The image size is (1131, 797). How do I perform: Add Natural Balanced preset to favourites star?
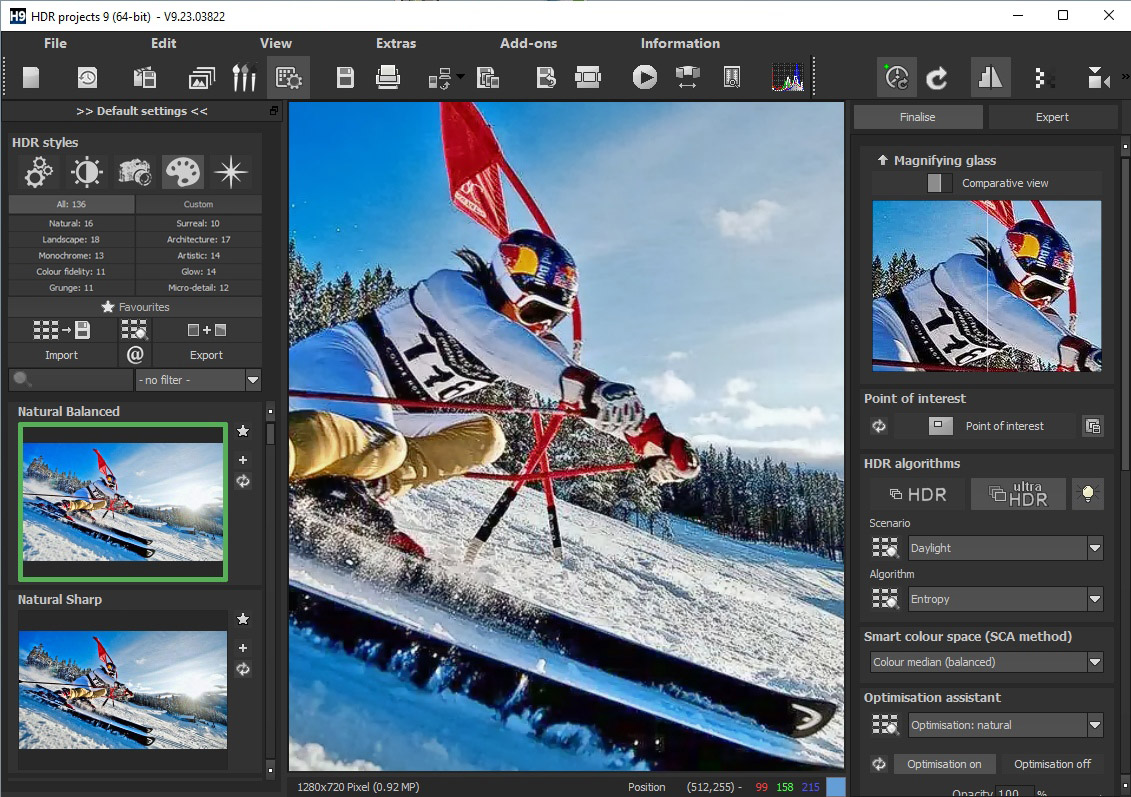tap(243, 432)
